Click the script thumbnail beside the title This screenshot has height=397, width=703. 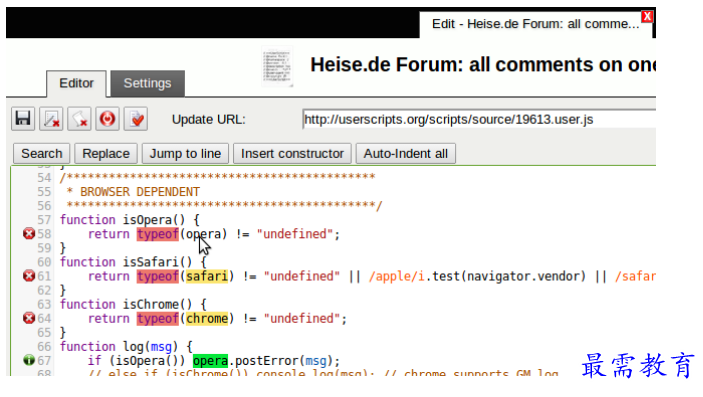(278, 66)
